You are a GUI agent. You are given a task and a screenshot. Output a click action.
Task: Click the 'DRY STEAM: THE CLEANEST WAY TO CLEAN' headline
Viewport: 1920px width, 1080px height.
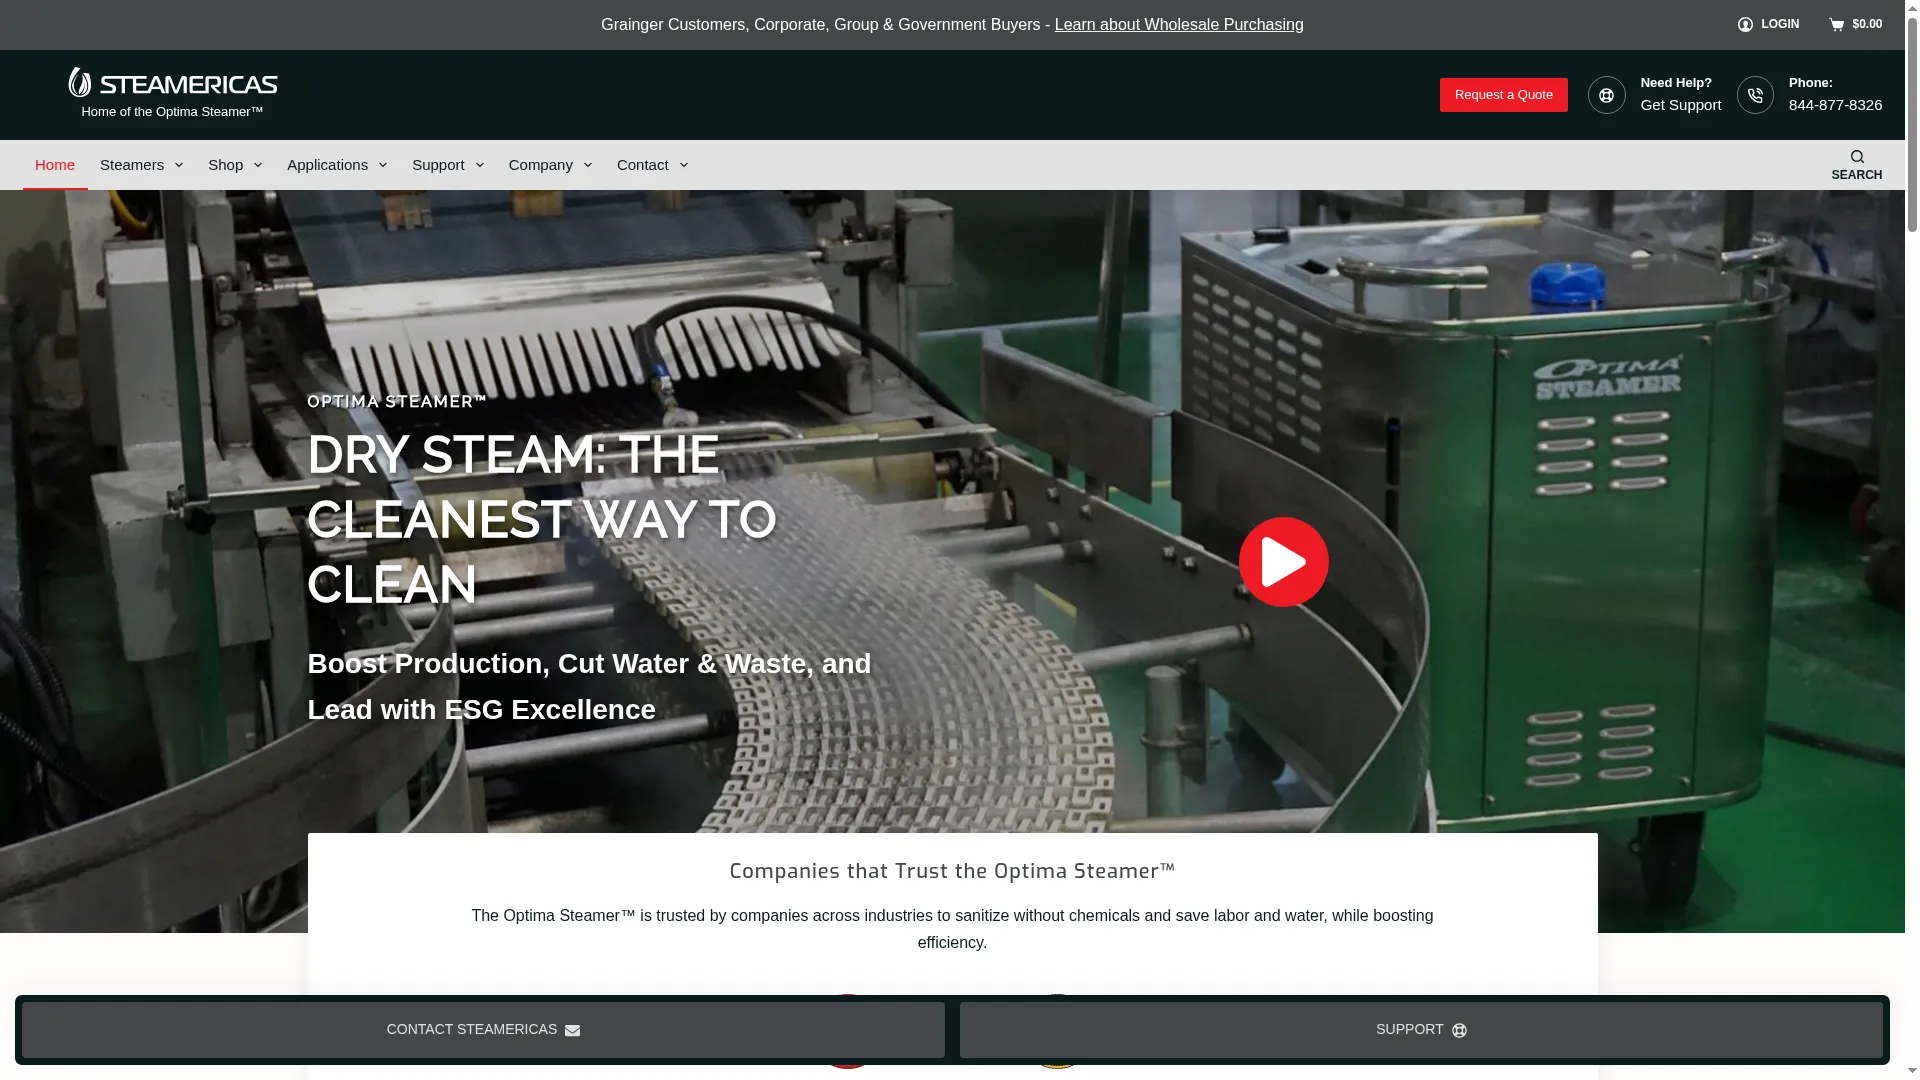(542, 520)
